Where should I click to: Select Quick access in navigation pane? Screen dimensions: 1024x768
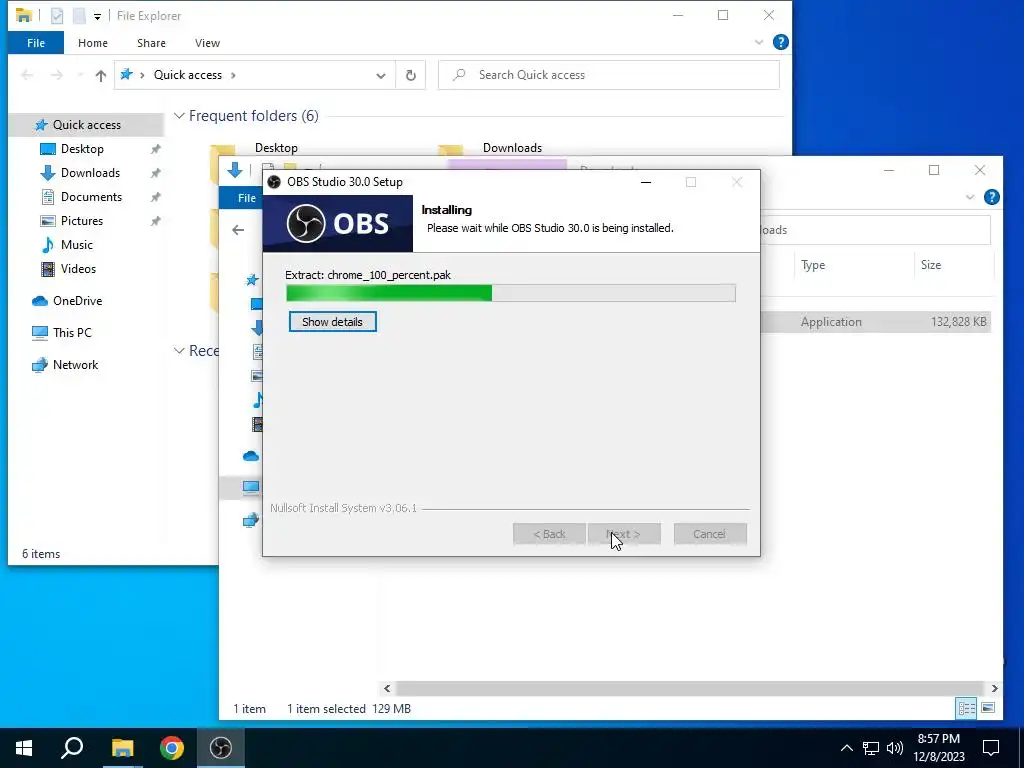(86, 125)
